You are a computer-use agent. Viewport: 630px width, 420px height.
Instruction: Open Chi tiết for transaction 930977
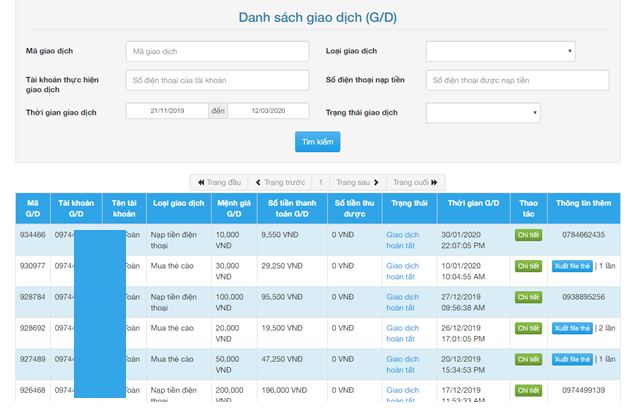coord(528,266)
